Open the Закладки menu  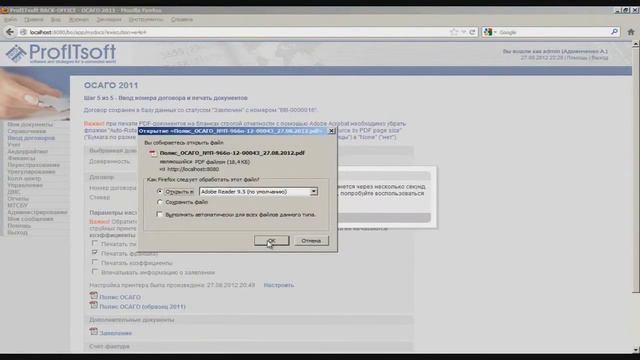point(109,20)
